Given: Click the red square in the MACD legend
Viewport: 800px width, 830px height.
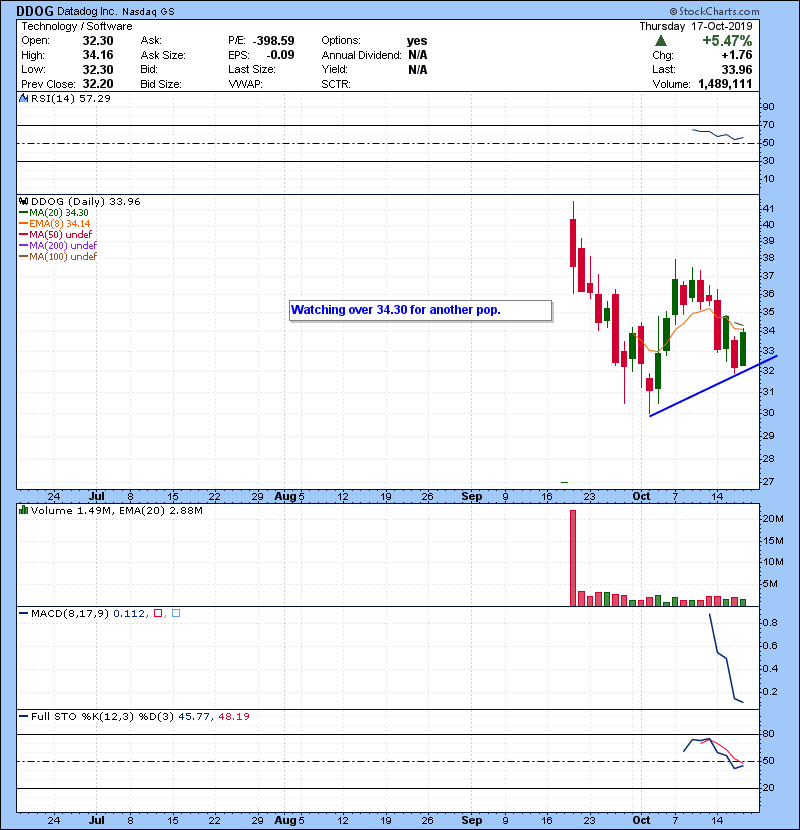Looking at the screenshot, I should point(158,613).
